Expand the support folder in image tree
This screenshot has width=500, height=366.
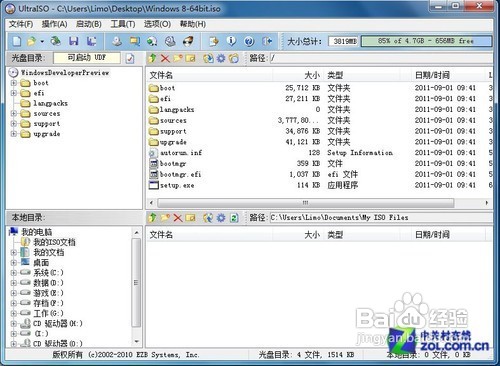tap(14, 124)
